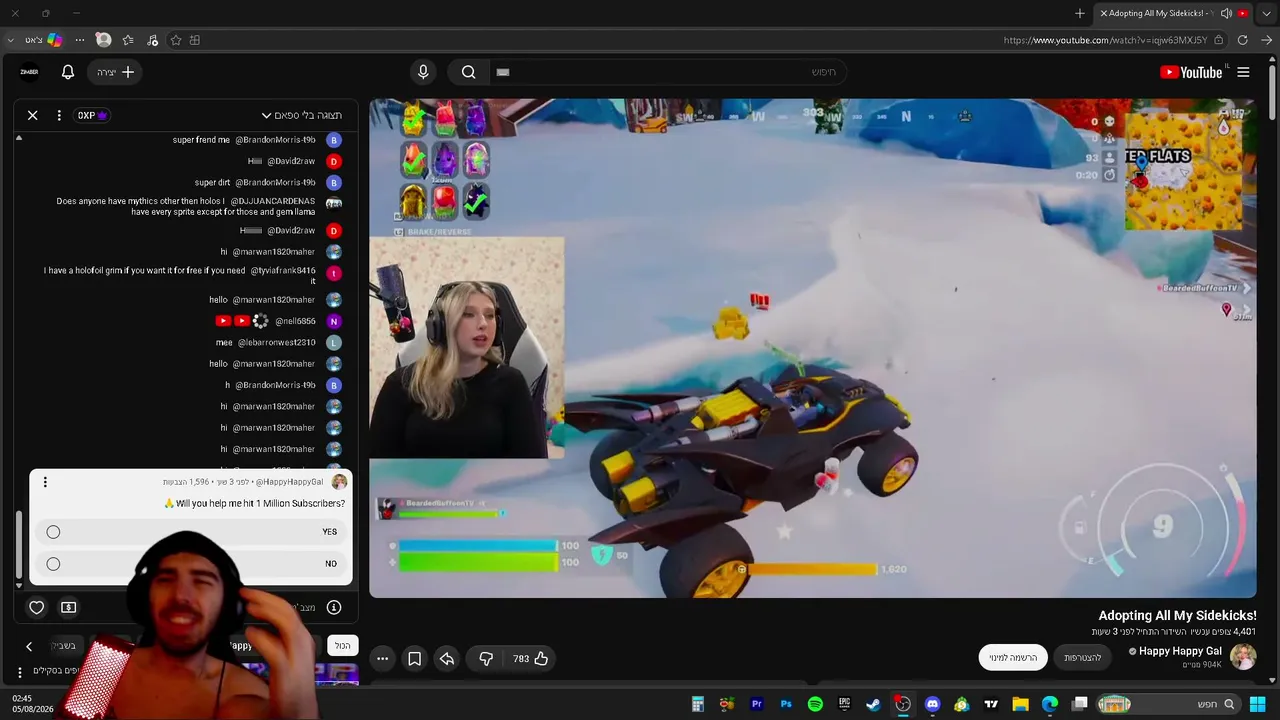Expand the chat view mode dropdown
The height and width of the screenshot is (720, 1280).
pos(301,115)
